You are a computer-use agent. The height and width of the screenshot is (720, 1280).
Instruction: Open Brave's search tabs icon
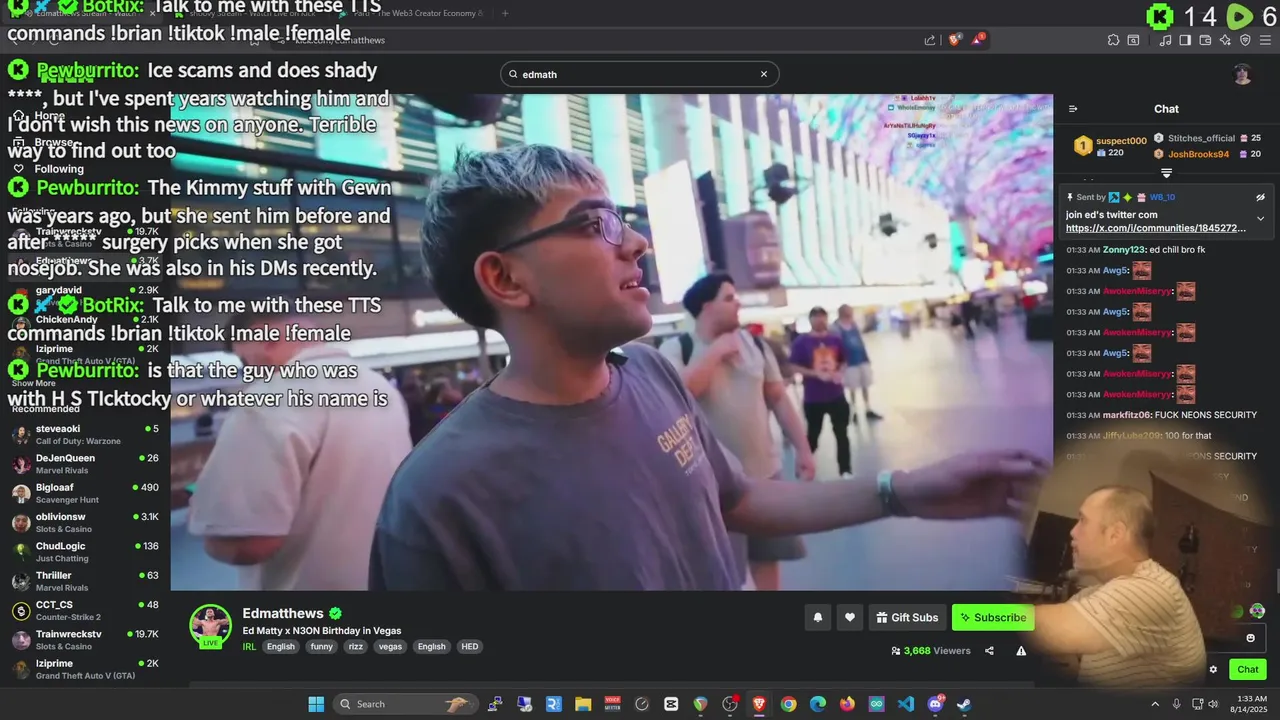coord(1133,40)
